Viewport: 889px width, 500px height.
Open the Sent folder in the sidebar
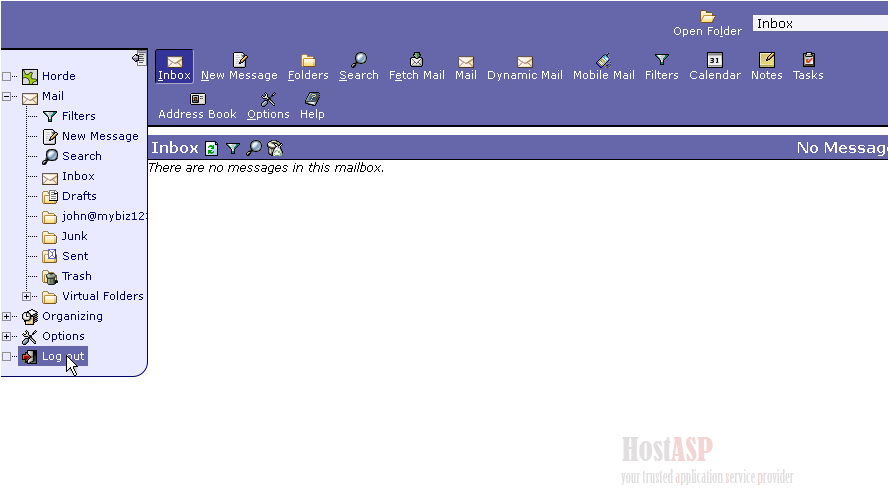[74, 256]
